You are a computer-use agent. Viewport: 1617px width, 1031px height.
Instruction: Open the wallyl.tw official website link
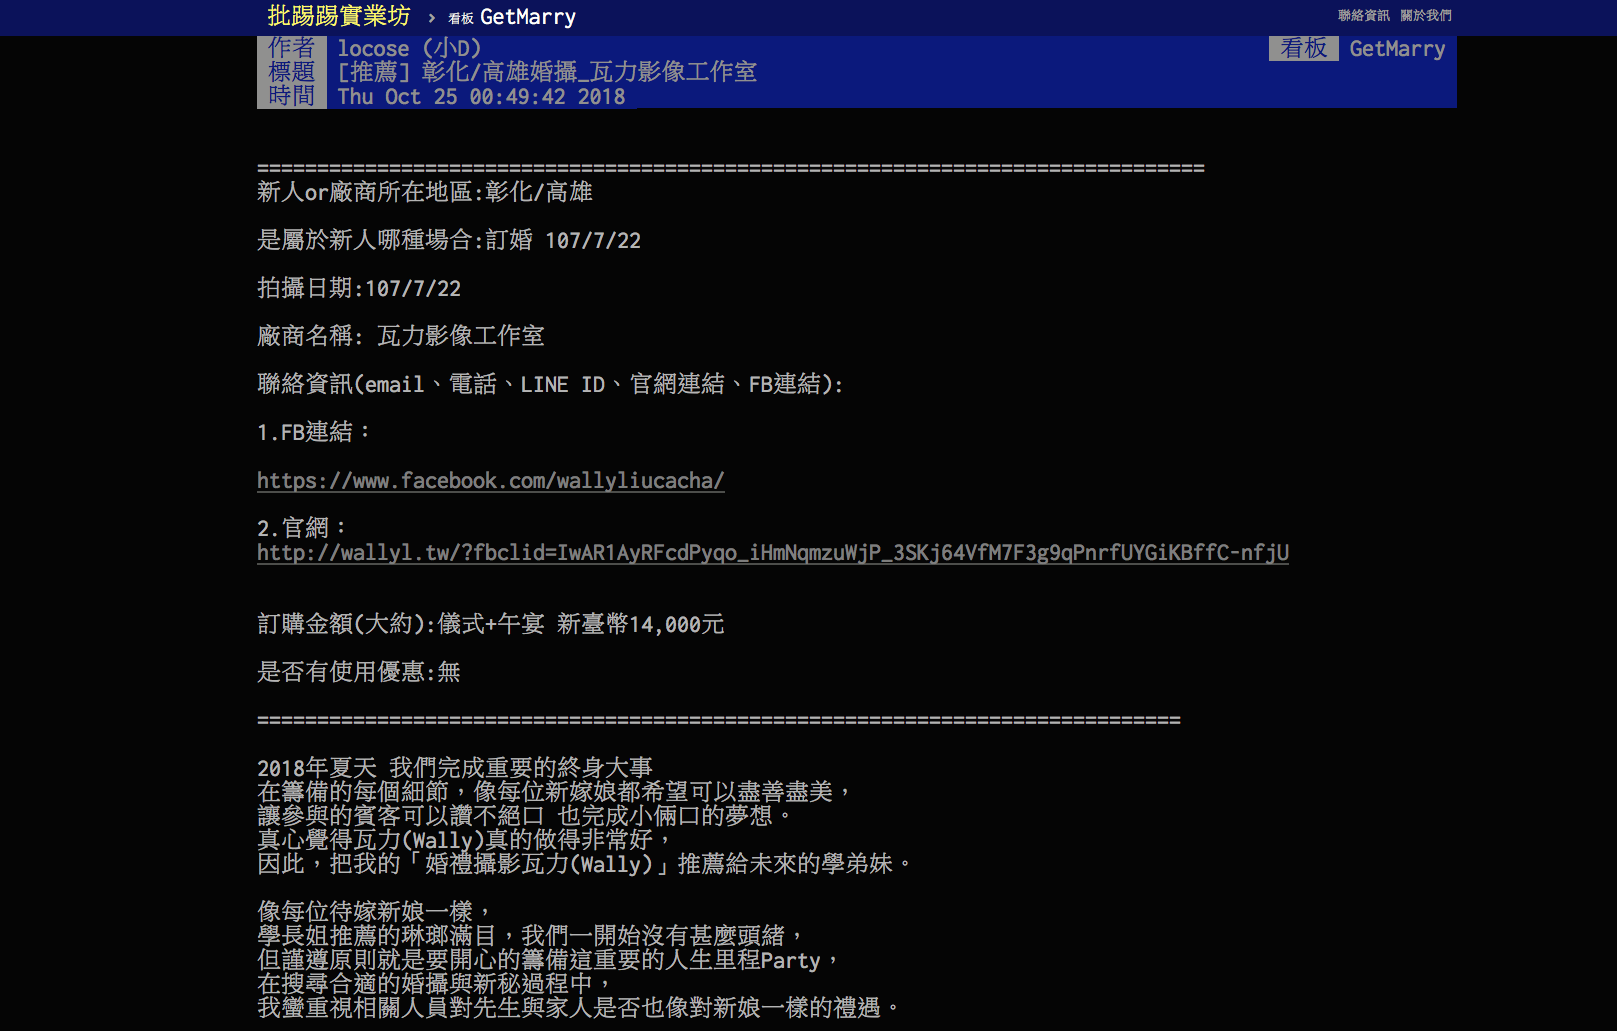[773, 553]
